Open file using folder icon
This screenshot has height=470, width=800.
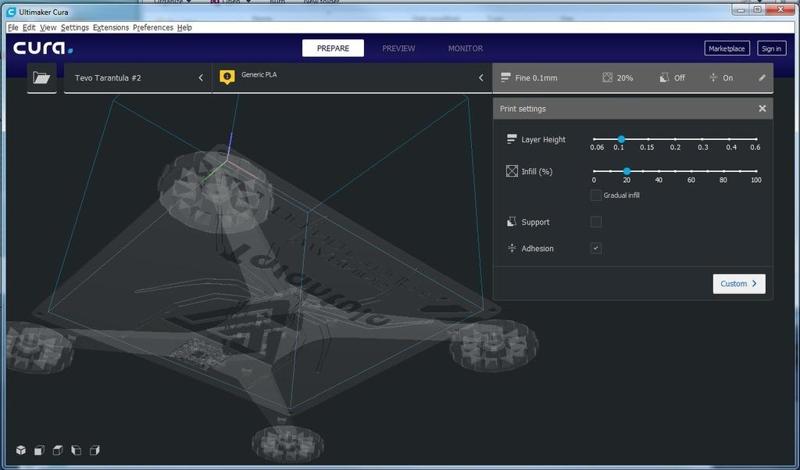point(41,78)
